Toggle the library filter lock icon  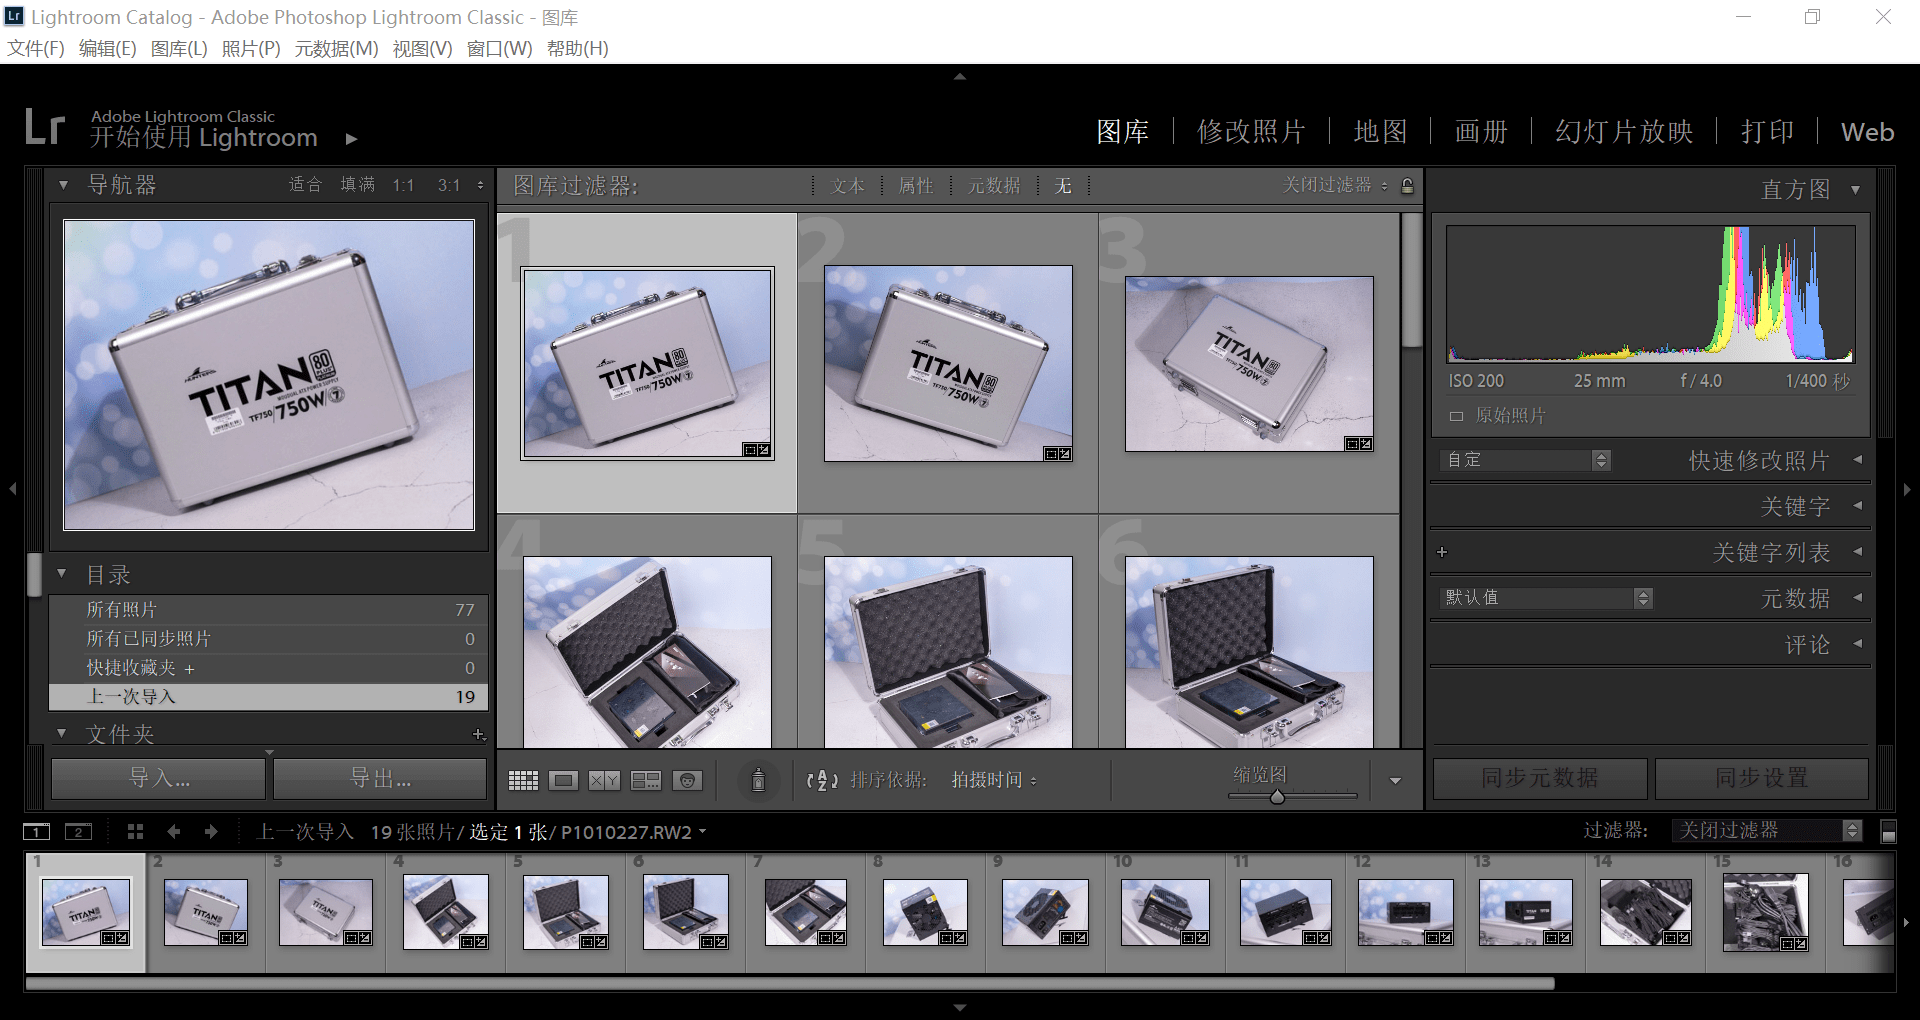click(1407, 185)
